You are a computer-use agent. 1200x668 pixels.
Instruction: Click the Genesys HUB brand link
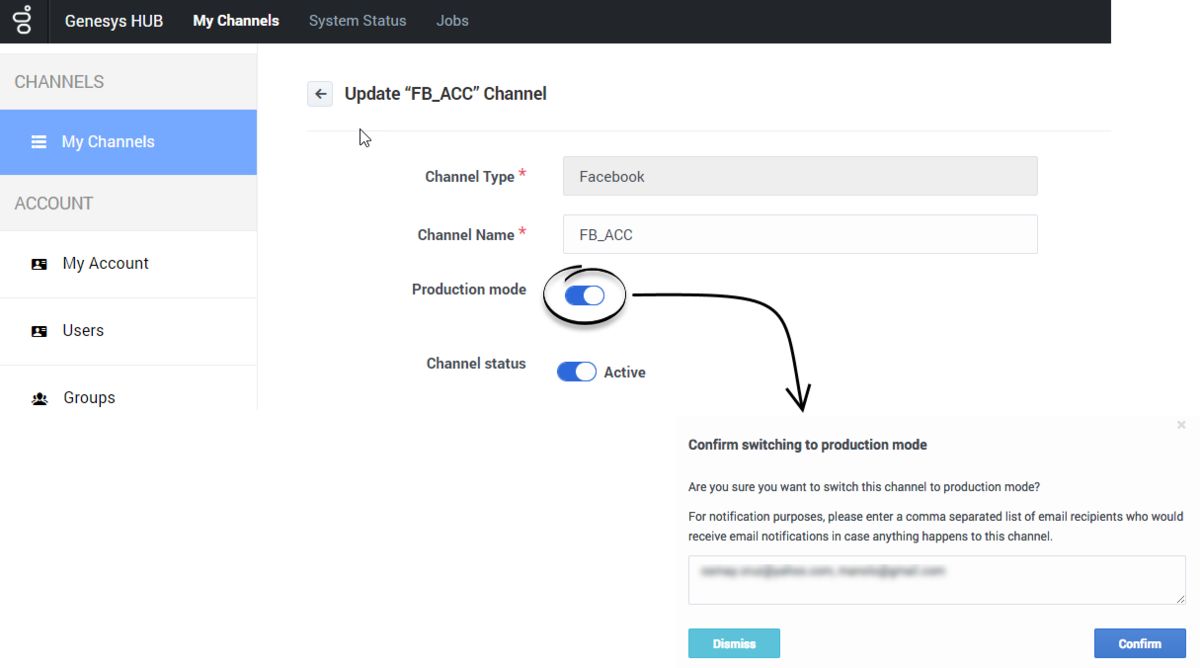tap(114, 21)
